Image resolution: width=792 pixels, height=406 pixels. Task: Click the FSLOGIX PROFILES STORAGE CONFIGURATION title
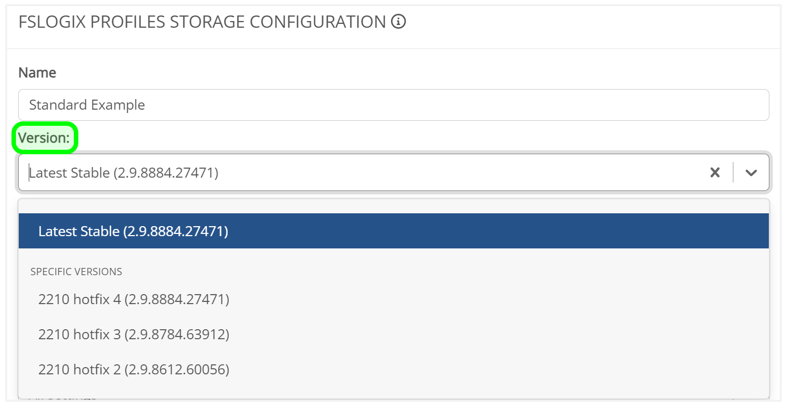point(202,22)
